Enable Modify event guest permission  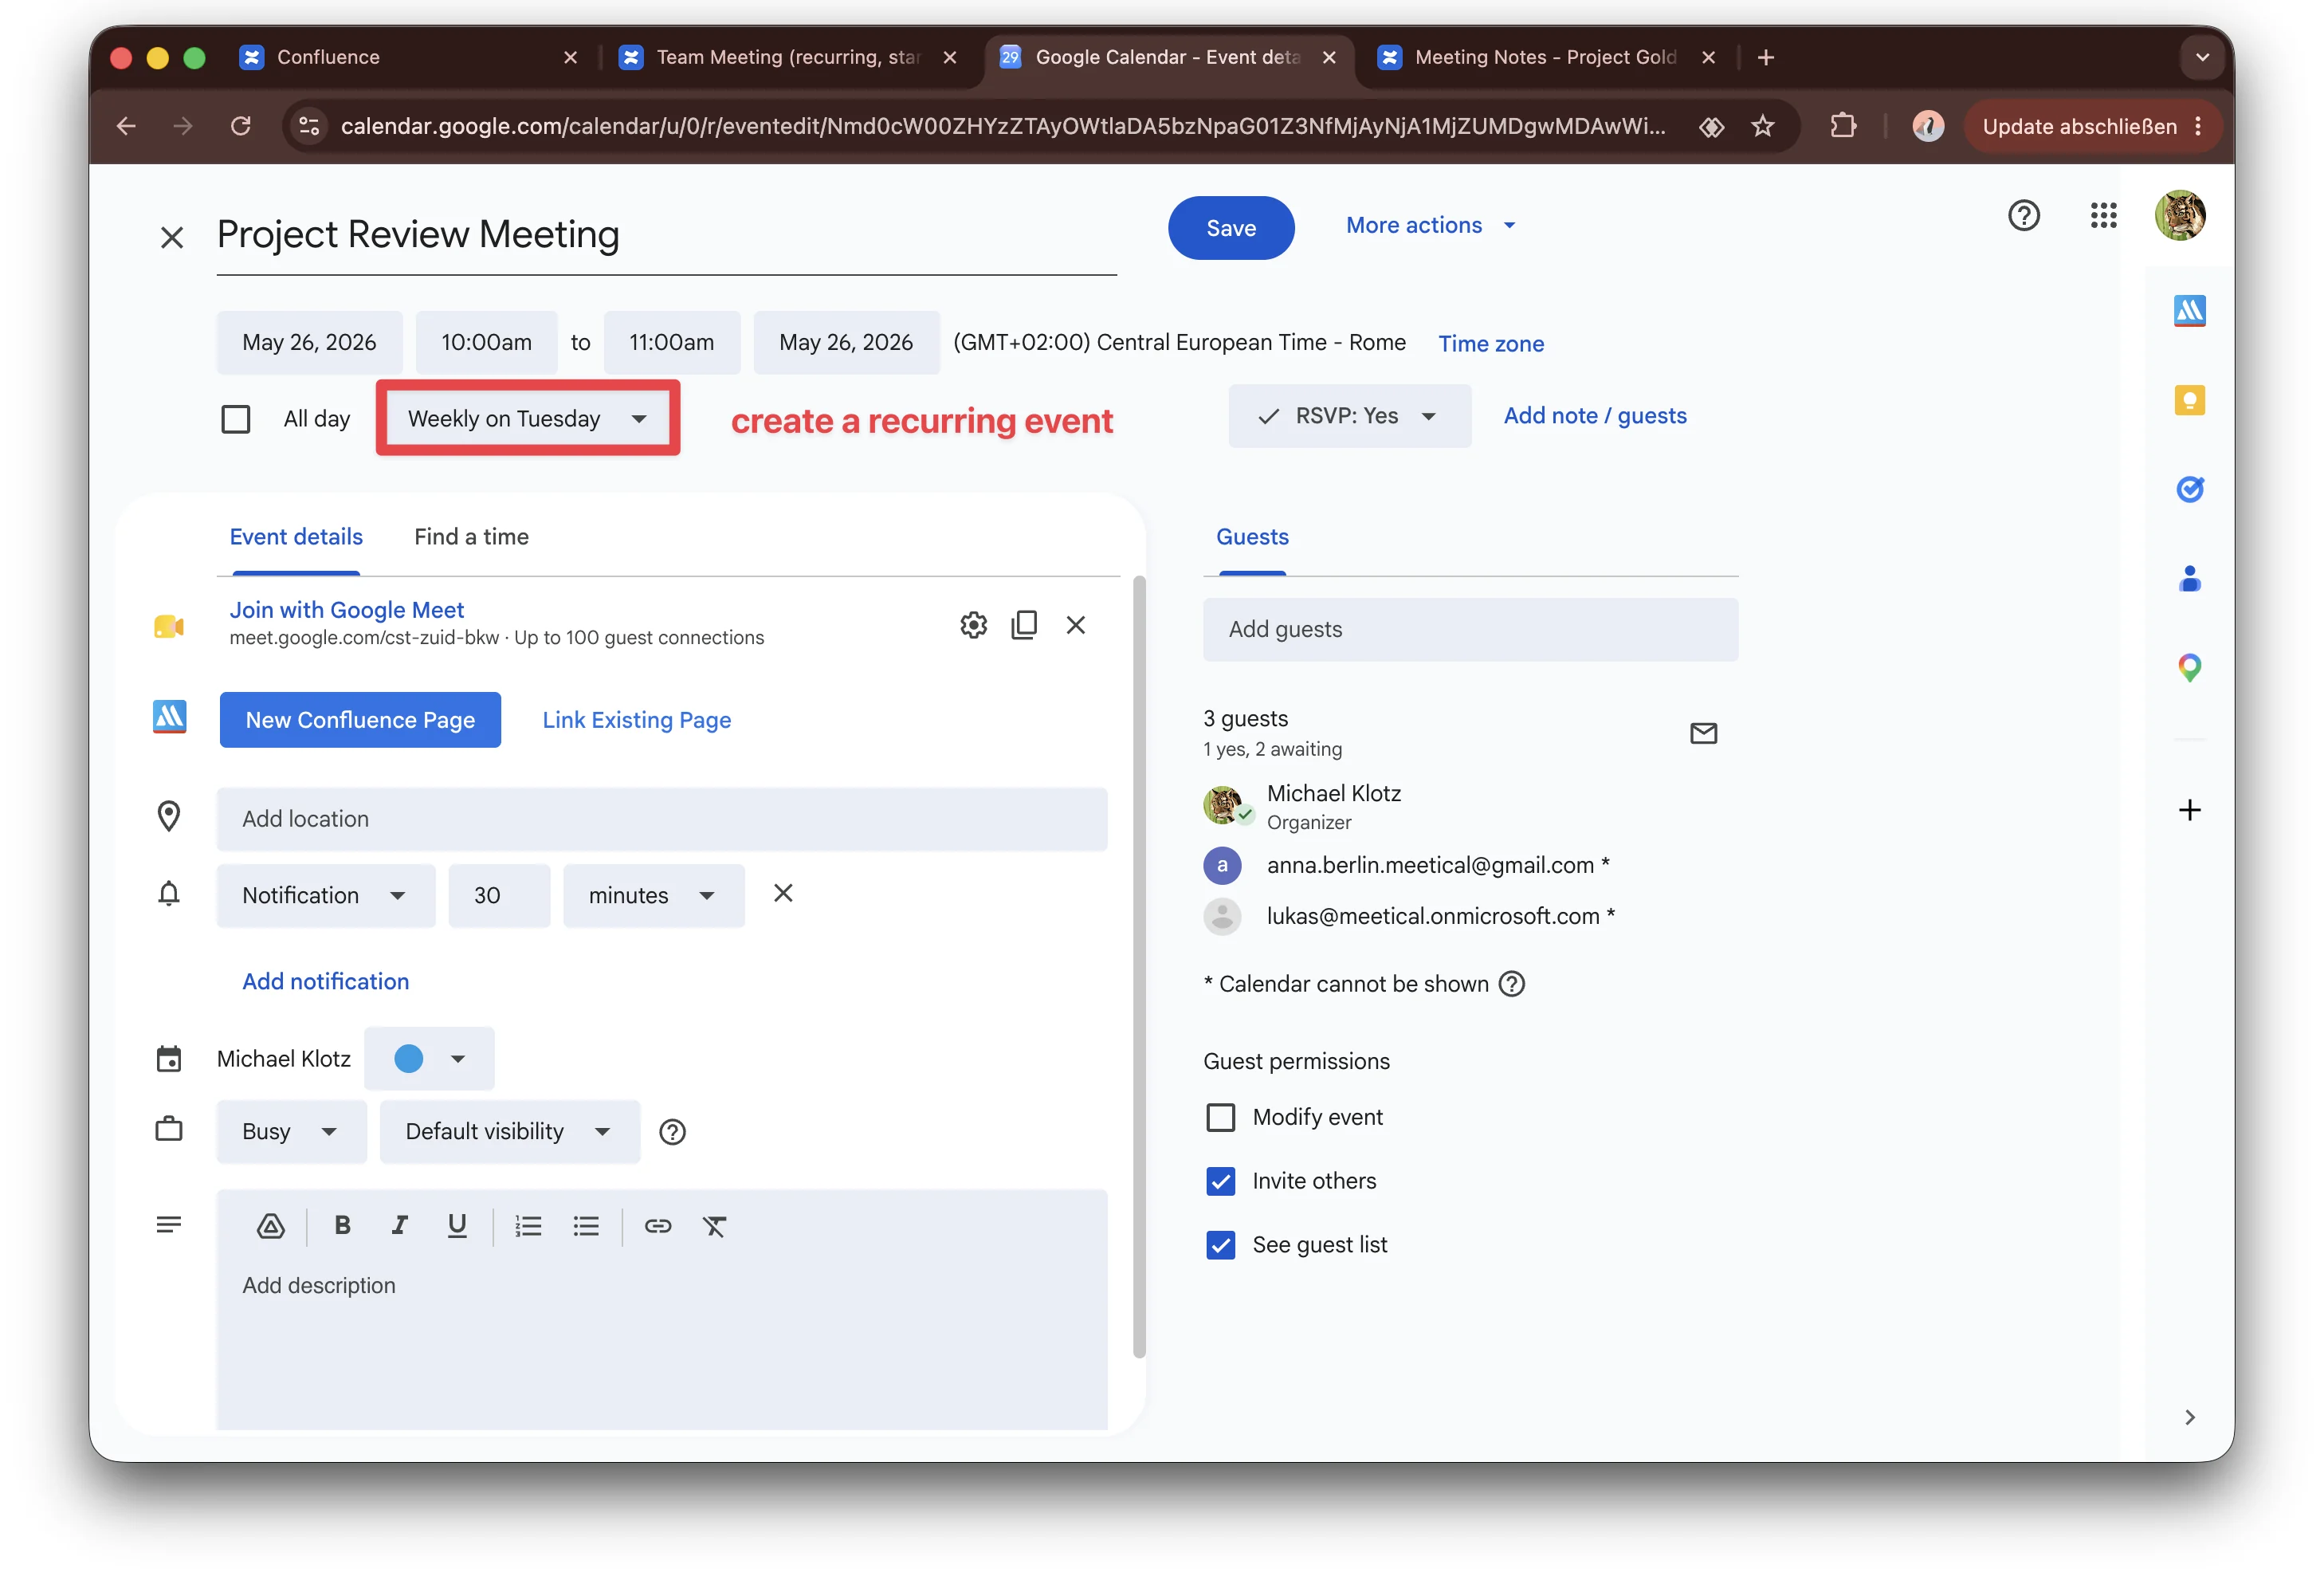click(1220, 1117)
